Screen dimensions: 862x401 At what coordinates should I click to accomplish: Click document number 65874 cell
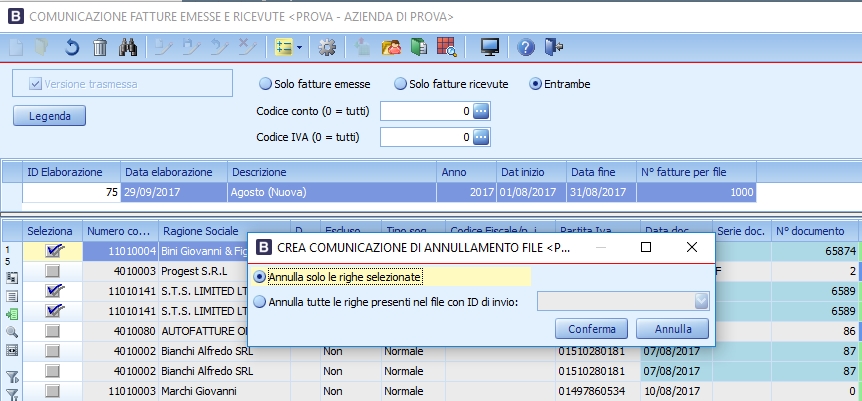(x=814, y=251)
